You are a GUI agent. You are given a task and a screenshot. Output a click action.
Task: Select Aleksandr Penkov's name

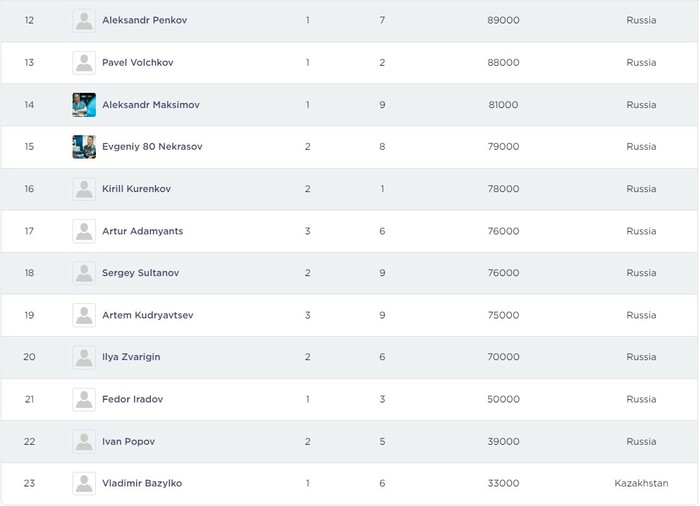145,21
